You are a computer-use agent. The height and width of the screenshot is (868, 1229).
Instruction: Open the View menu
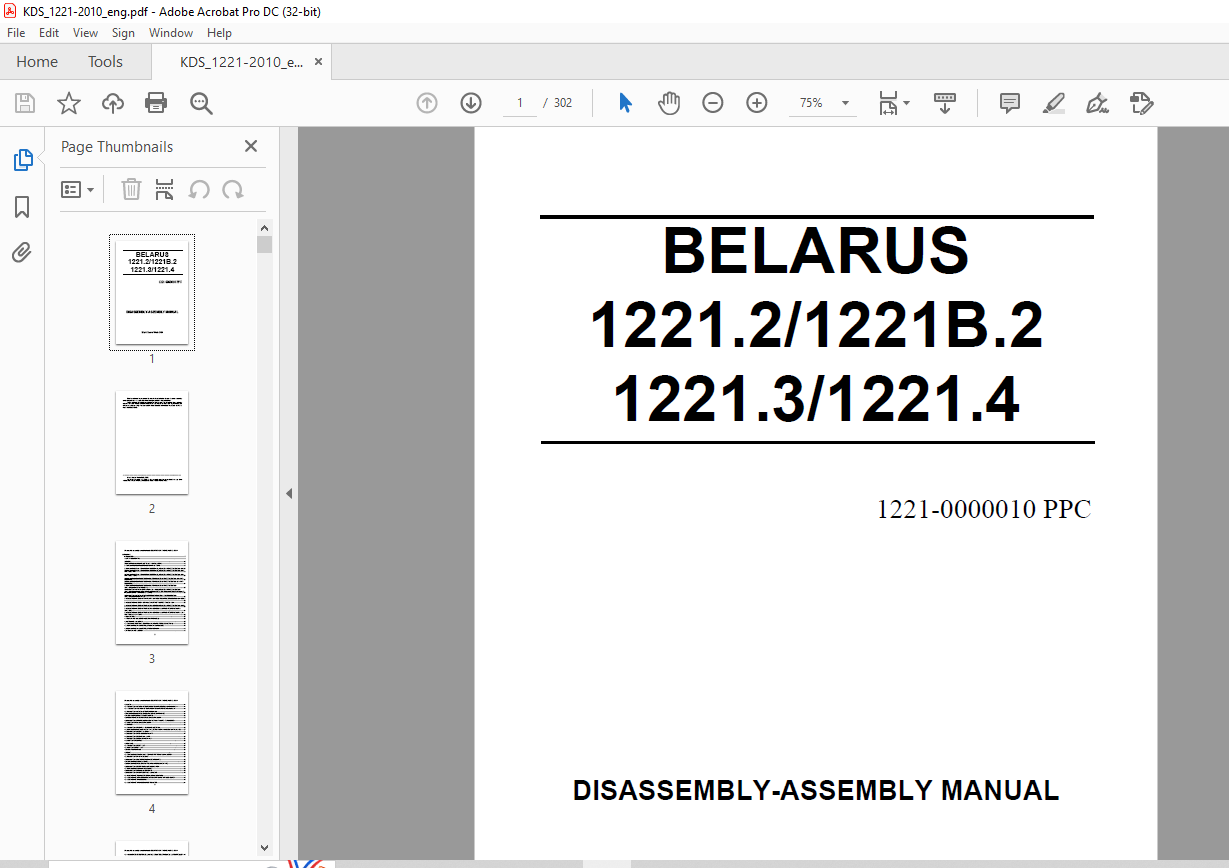point(85,33)
